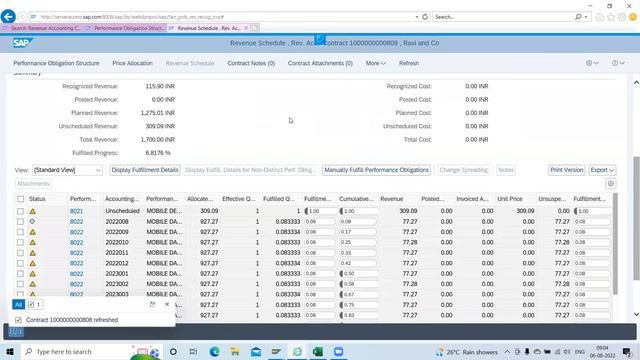Open browser tools gear icon
This screenshot has height=360, width=640.
(622, 17)
